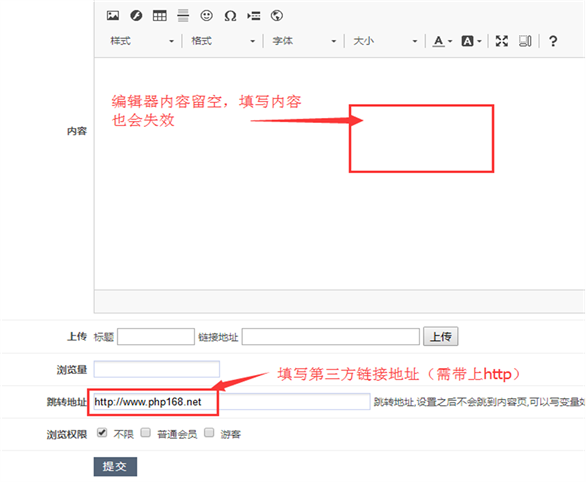
Task: Open the 格式 format dropdown
Action: [223, 41]
